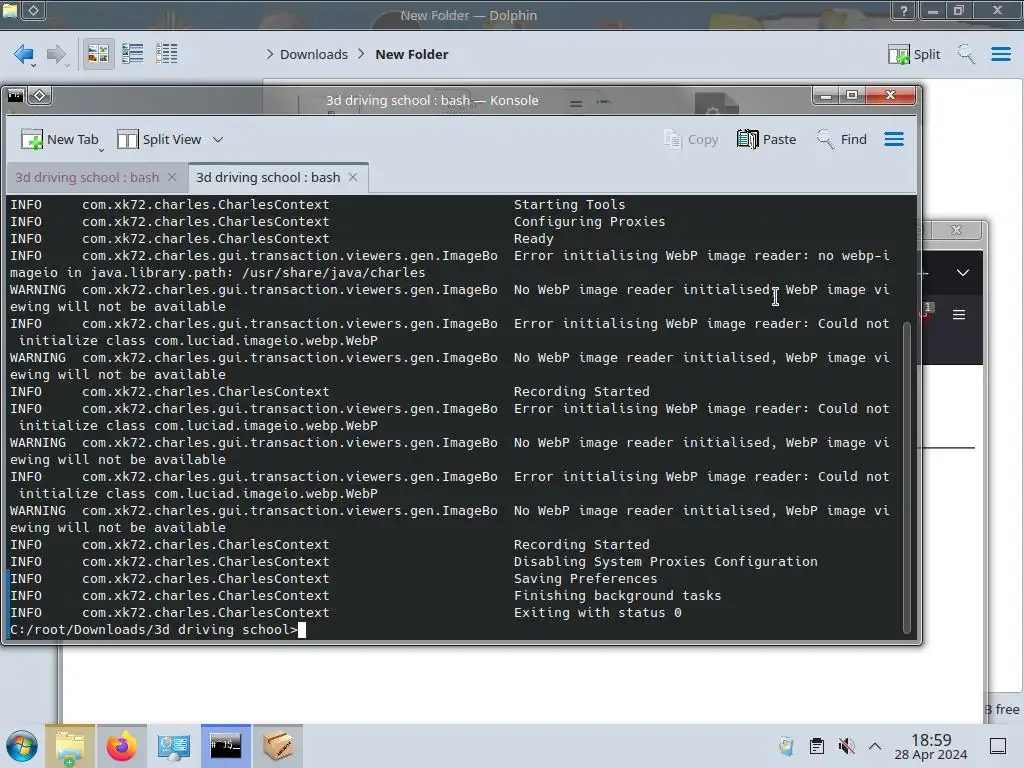Click 'Exiting with status 0' text
Screen dimensions: 1024x768
point(598,613)
